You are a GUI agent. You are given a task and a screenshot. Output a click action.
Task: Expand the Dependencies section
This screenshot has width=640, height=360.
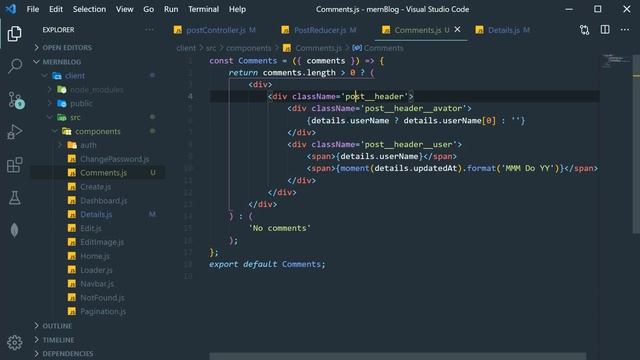(x=68, y=353)
